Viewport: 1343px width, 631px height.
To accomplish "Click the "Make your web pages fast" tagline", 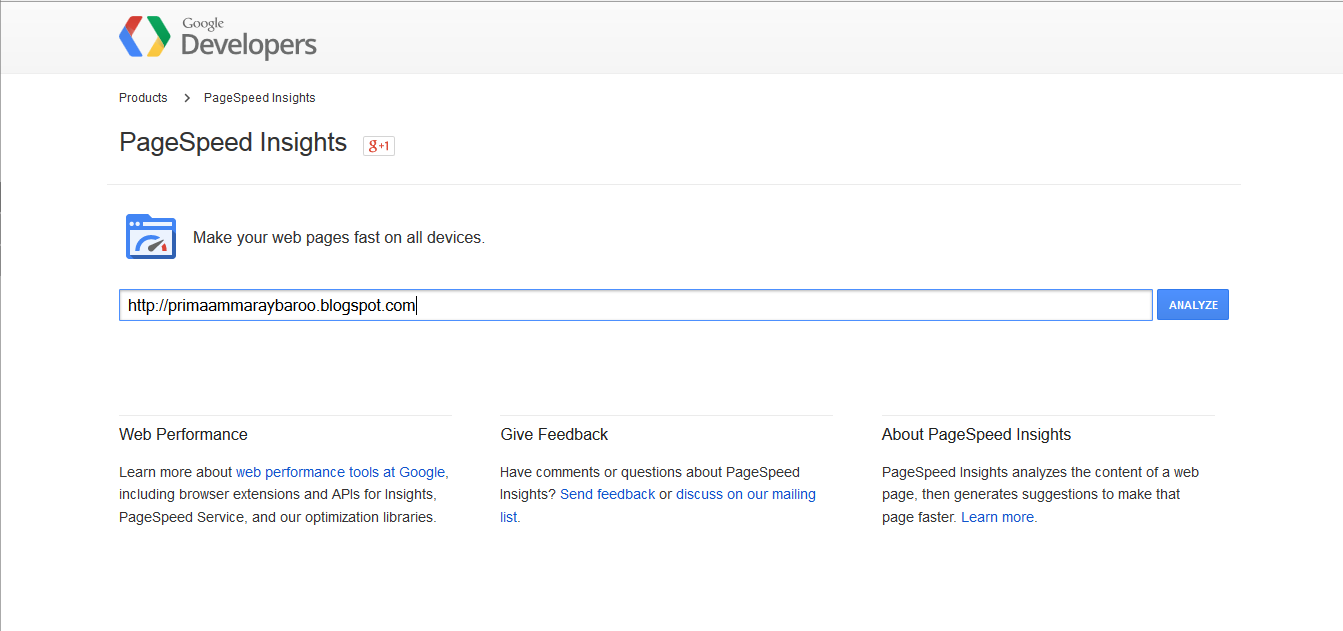I will (x=338, y=238).
